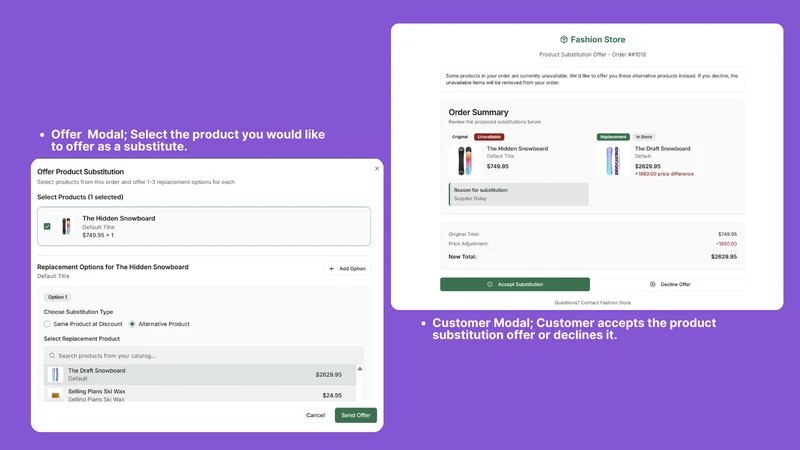Click the plus icon beside Add Option

point(331,268)
